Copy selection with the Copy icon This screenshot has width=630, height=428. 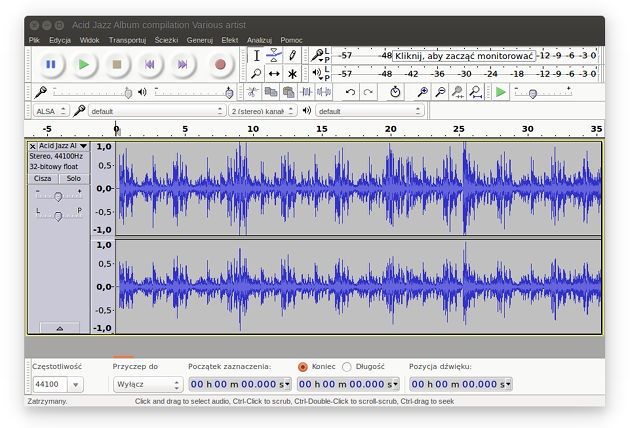tap(270, 92)
